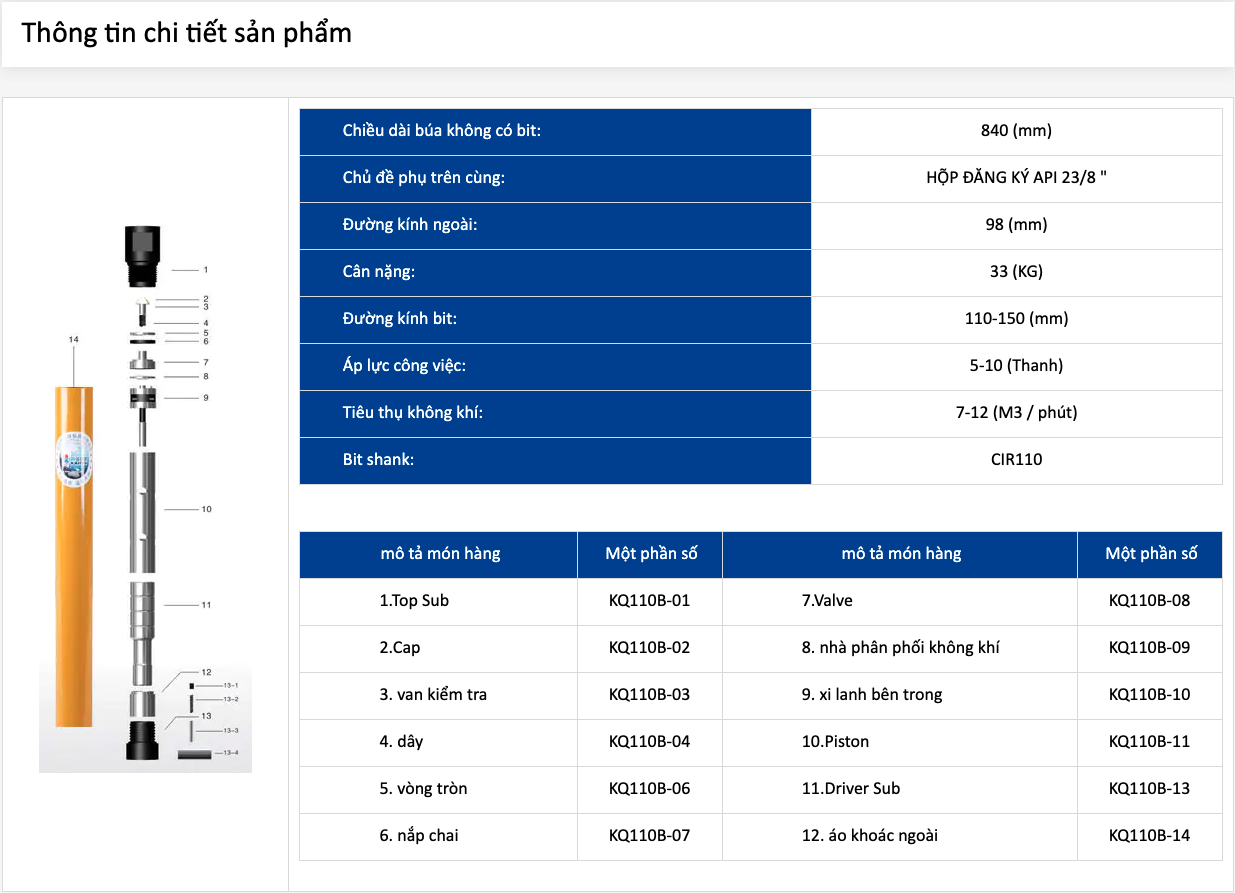Select part number 'KQ110B-07'

[650, 836]
